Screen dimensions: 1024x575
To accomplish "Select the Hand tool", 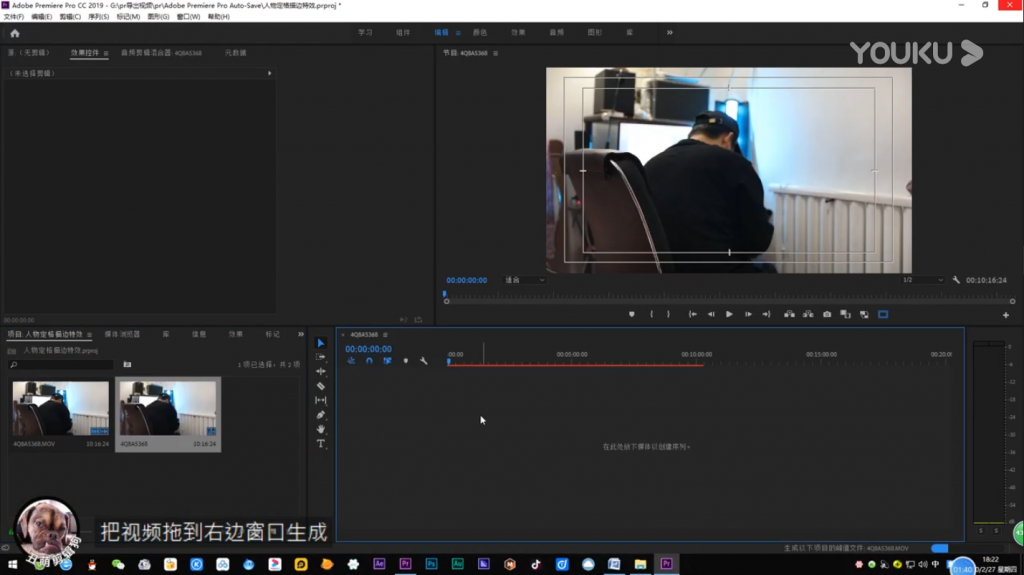I will tap(321, 429).
